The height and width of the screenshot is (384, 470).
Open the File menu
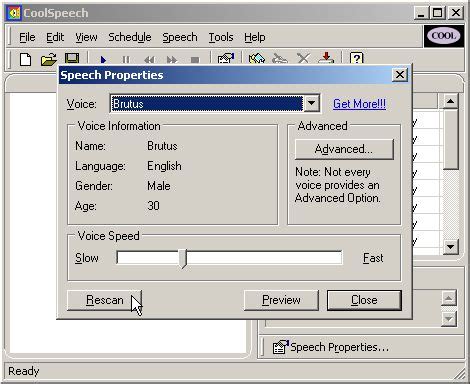click(x=27, y=37)
